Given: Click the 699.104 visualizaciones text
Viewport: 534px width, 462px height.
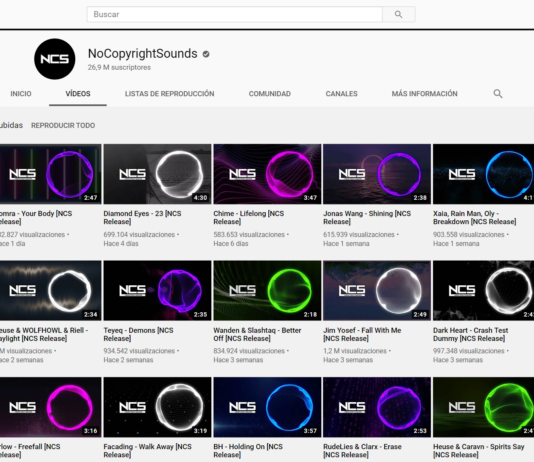Looking at the screenshot, I should [x=139, y=235].
